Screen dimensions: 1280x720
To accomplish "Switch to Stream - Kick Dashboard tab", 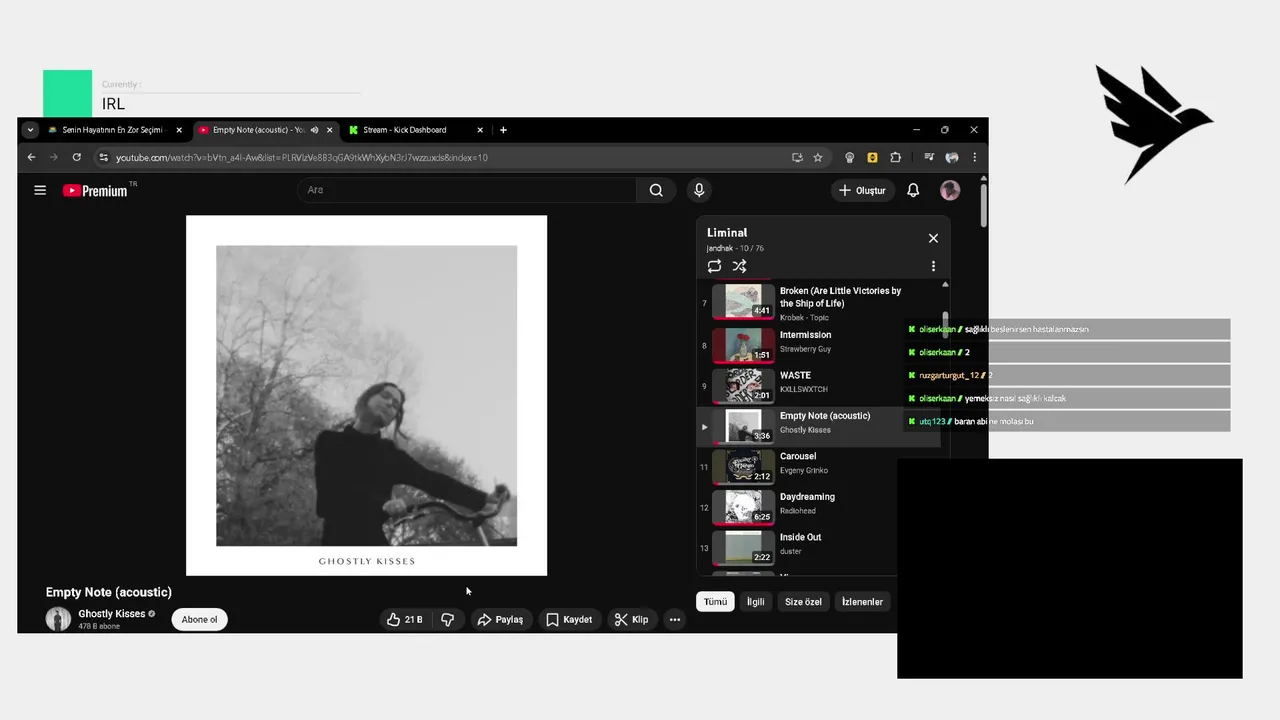I will tap(405, 130).
